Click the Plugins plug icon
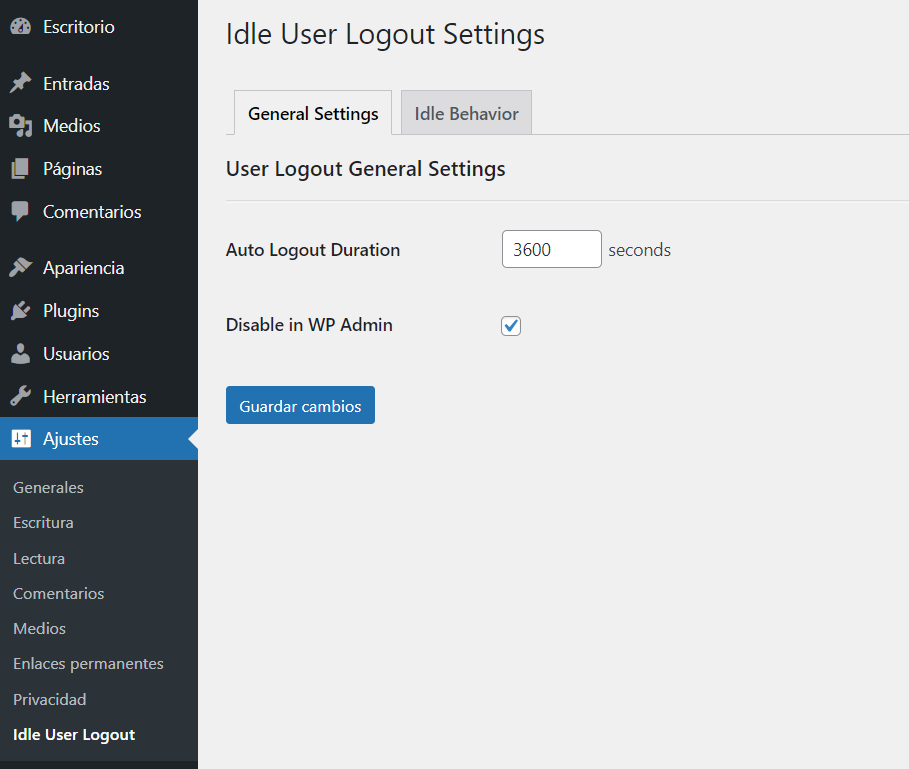The image size is (909, 769). pyautogui.click(x=21, y=311)
